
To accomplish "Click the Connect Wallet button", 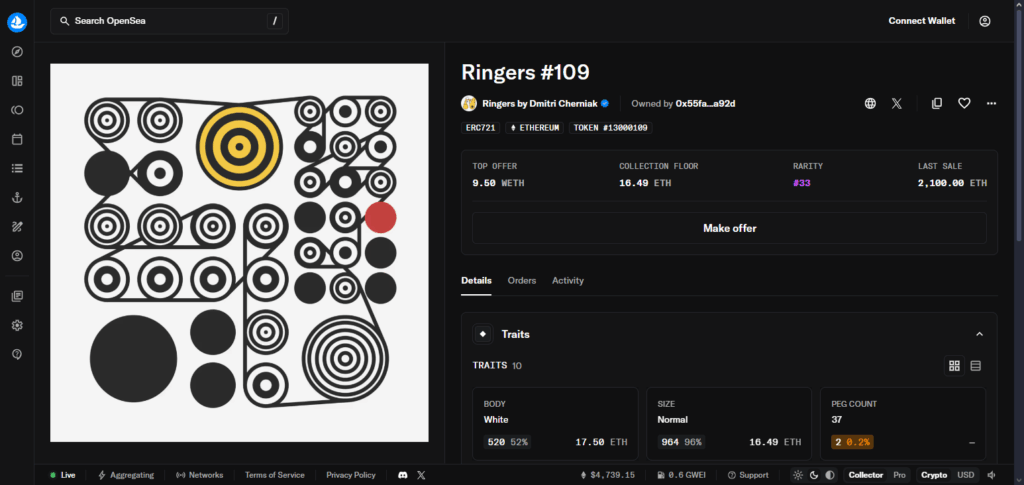I will click(921, 21).
